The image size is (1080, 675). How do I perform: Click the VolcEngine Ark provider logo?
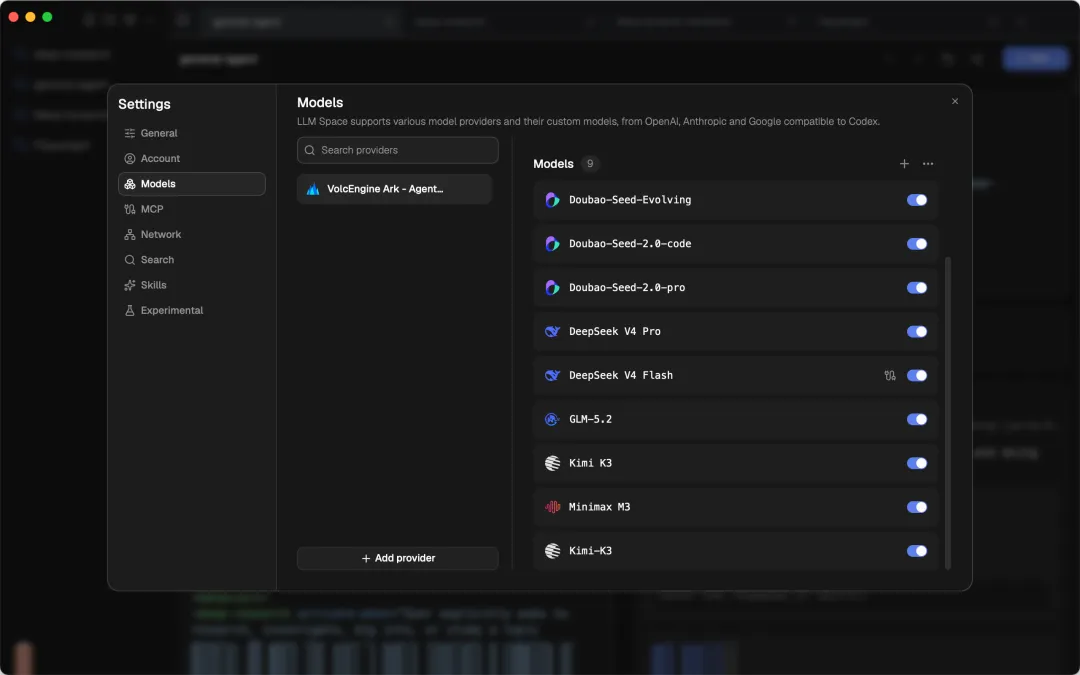[313, 189]
